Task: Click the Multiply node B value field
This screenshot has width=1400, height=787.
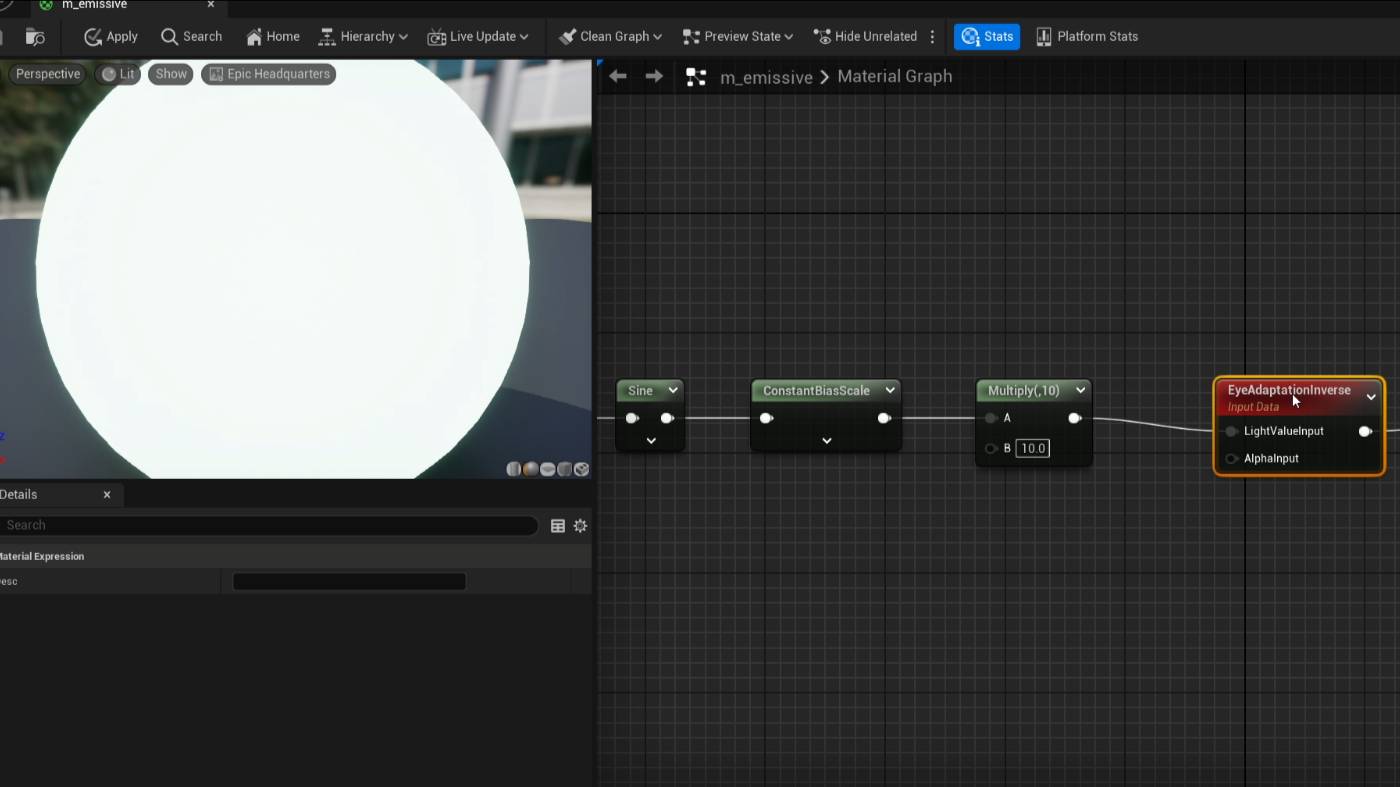Action: tap(1032, 449)
